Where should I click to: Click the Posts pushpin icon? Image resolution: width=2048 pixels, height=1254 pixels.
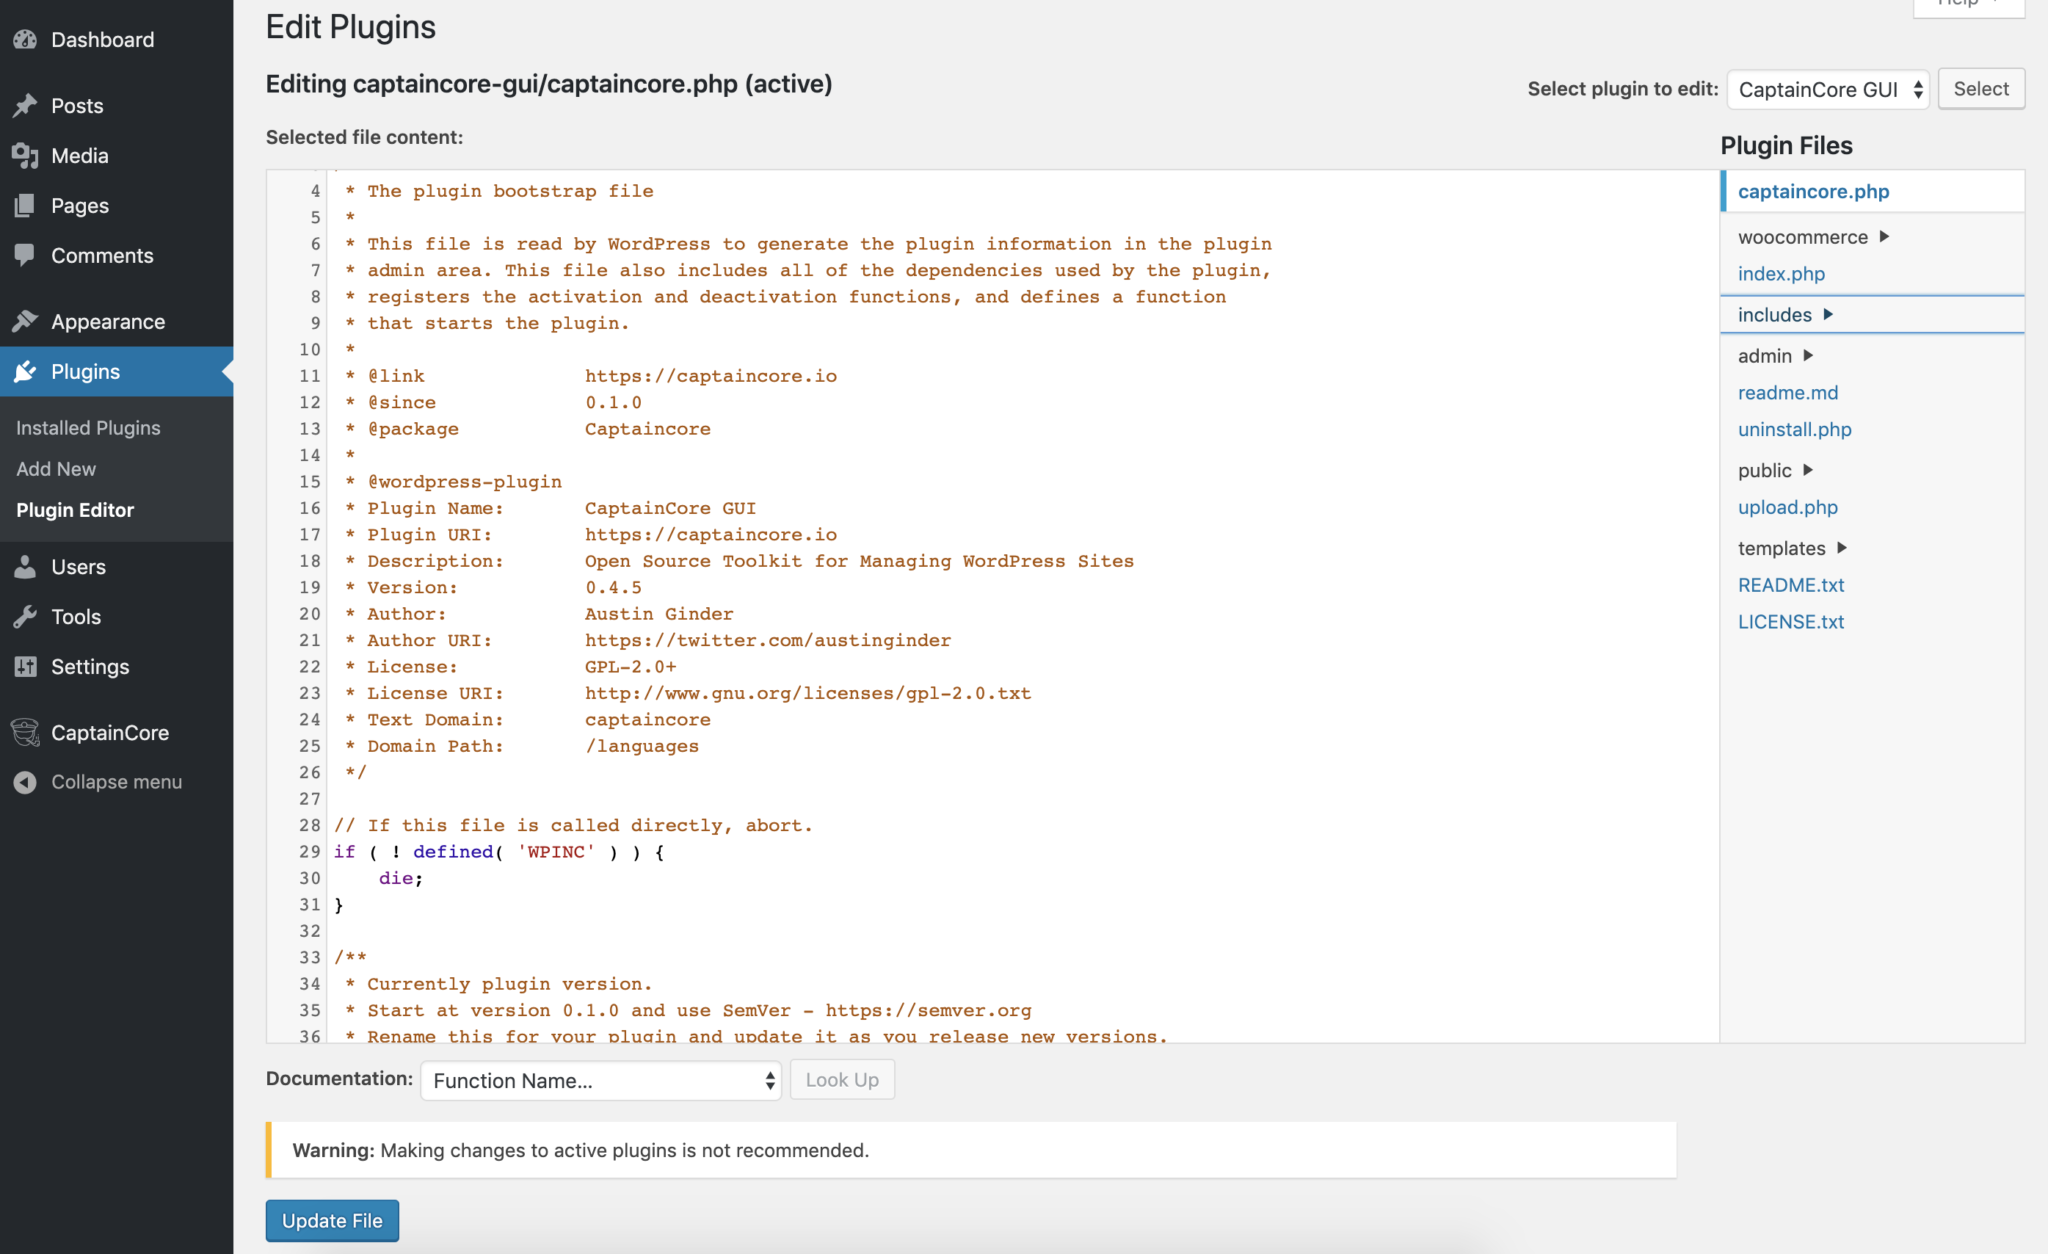click(x=25, y=106)
